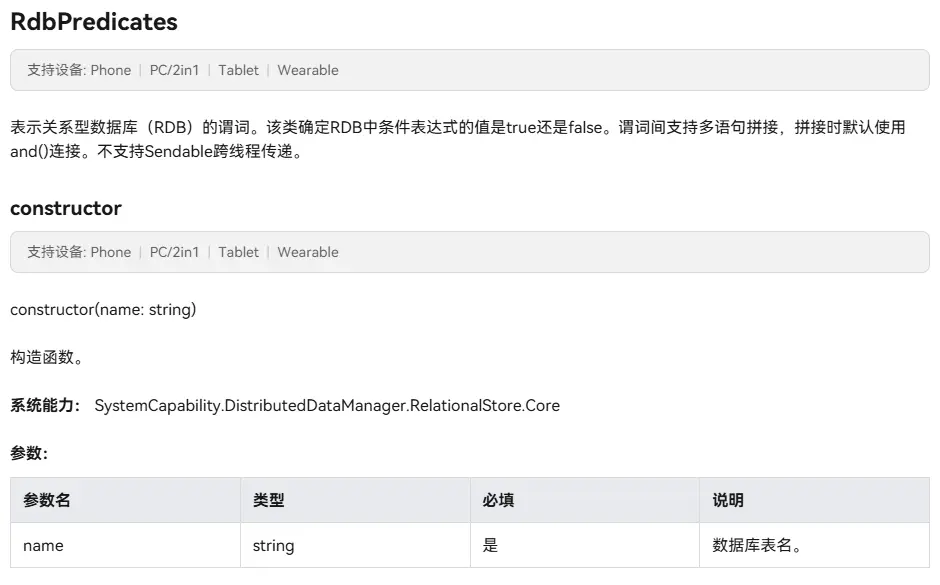Click the string type cell

[355, 545]
